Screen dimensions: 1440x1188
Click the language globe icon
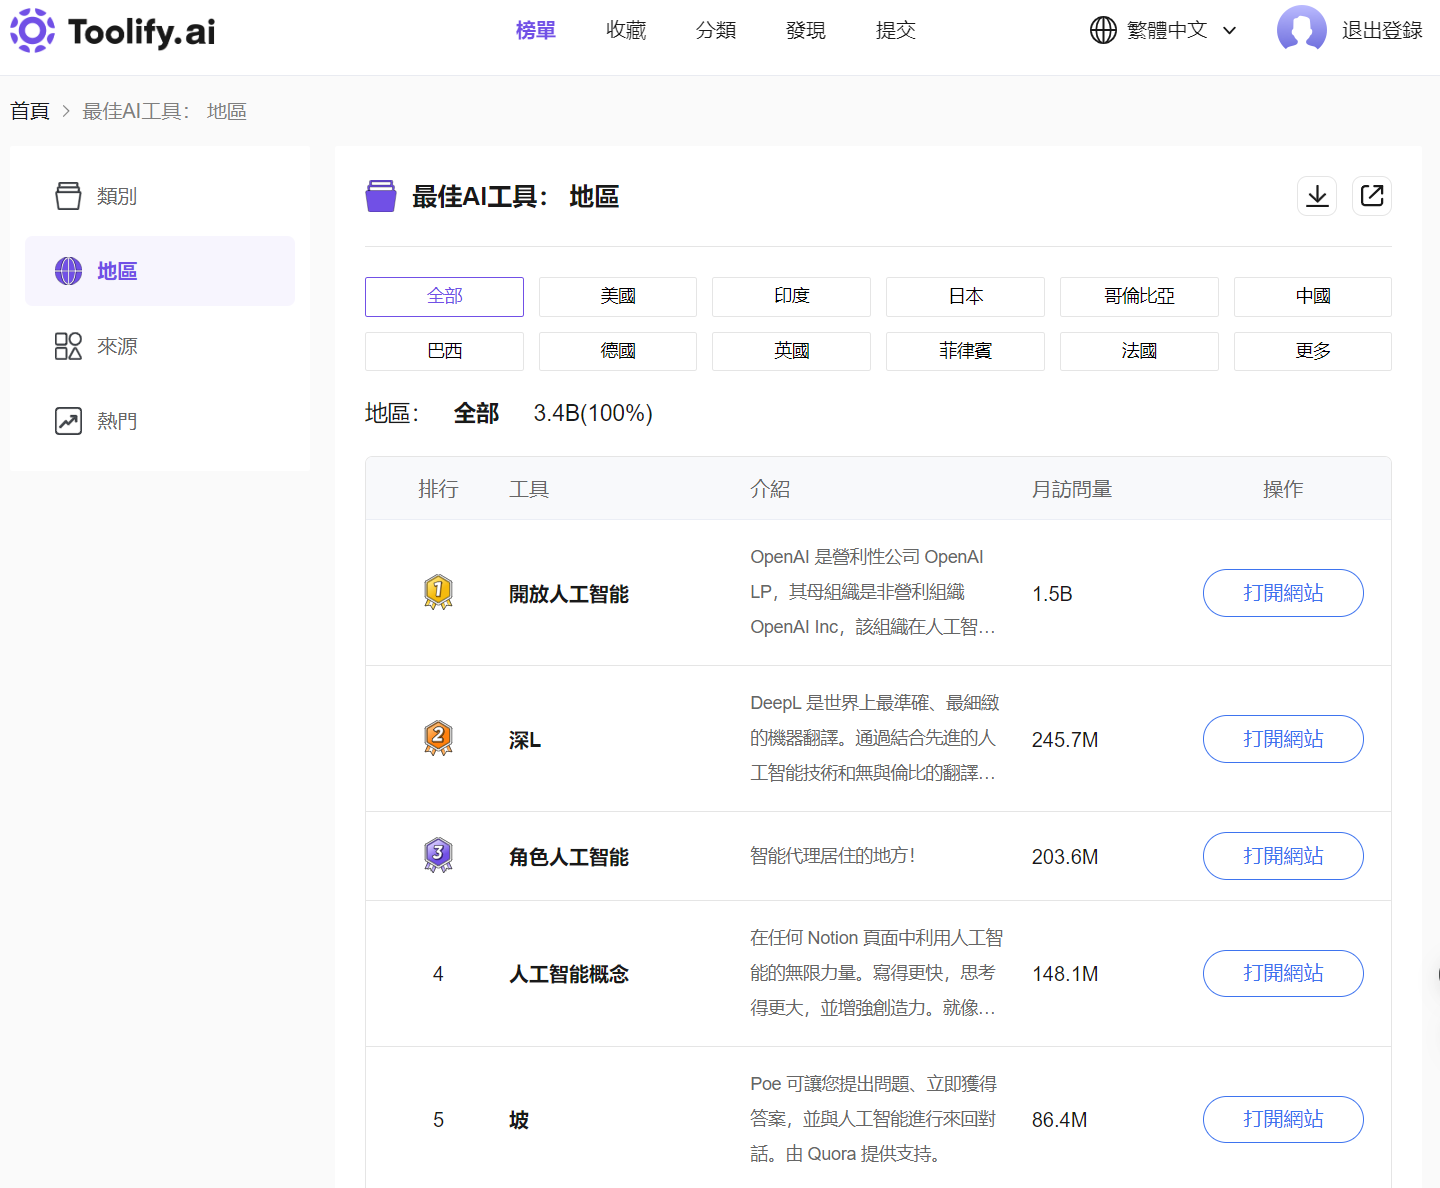pyautogui.click(x=1103, y=30)
